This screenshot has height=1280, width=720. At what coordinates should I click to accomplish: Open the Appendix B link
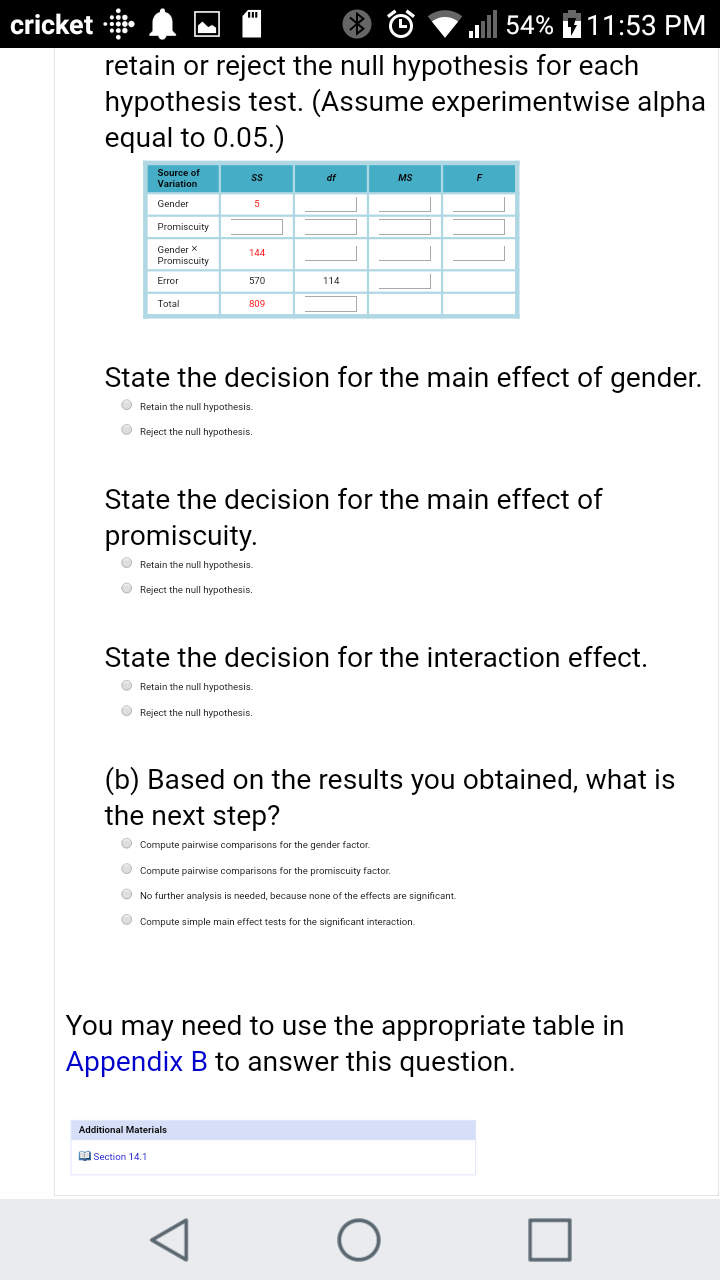pyautogui.click(x=136, y=1061)
